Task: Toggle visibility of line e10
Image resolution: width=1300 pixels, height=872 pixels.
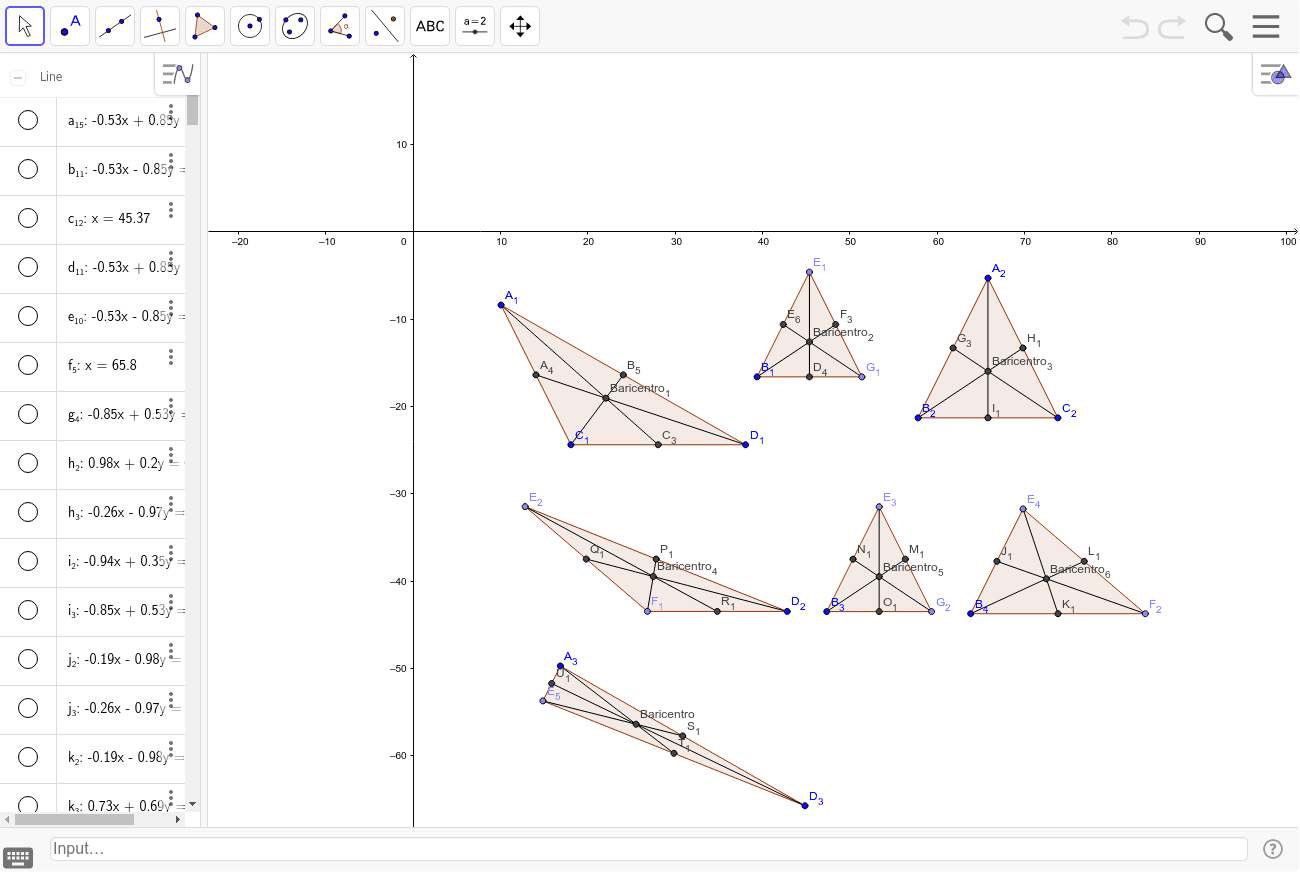Action: point(28,316)
